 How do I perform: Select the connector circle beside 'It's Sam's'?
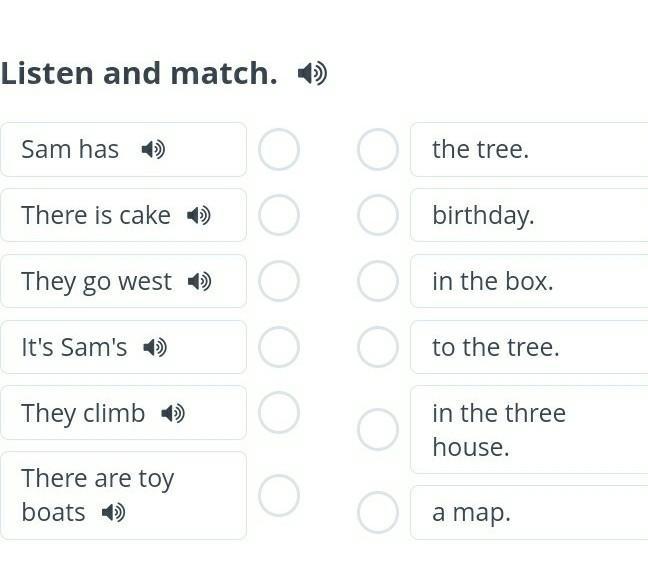(279, 347)
